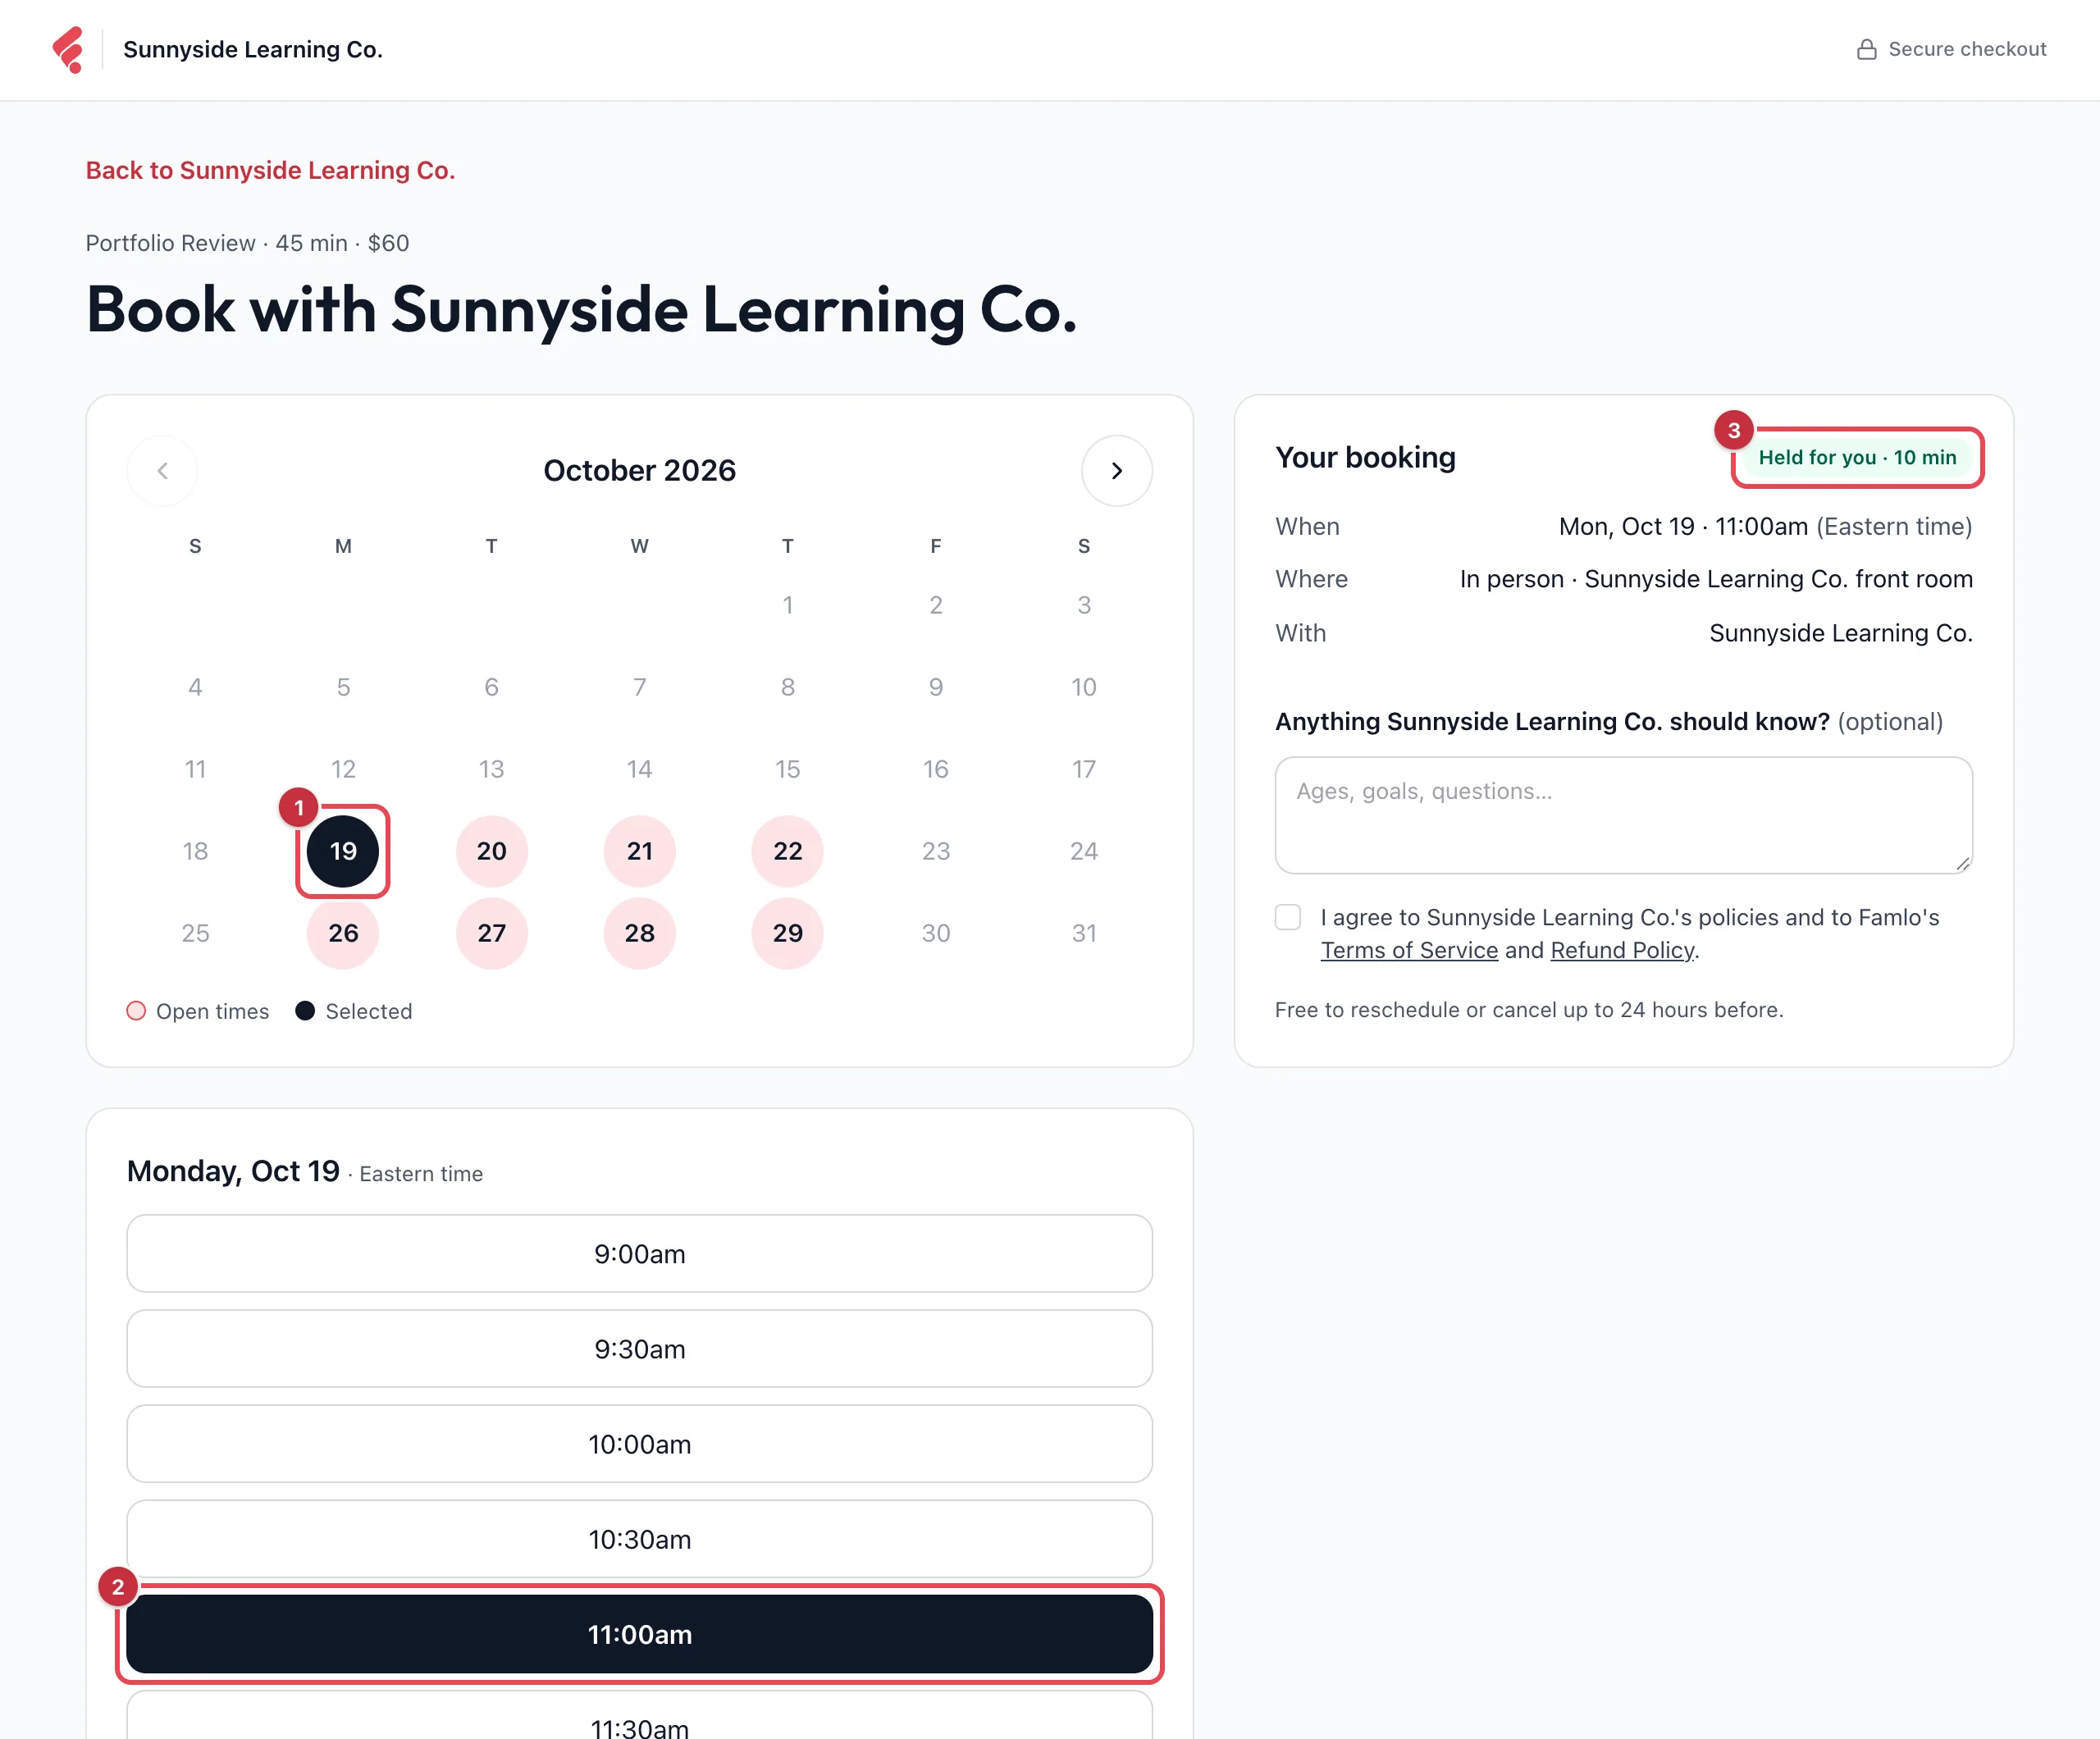Click the Monday, Oct 19 heading
The image size is (2100, 1739).
click(x=233, y=1171)
